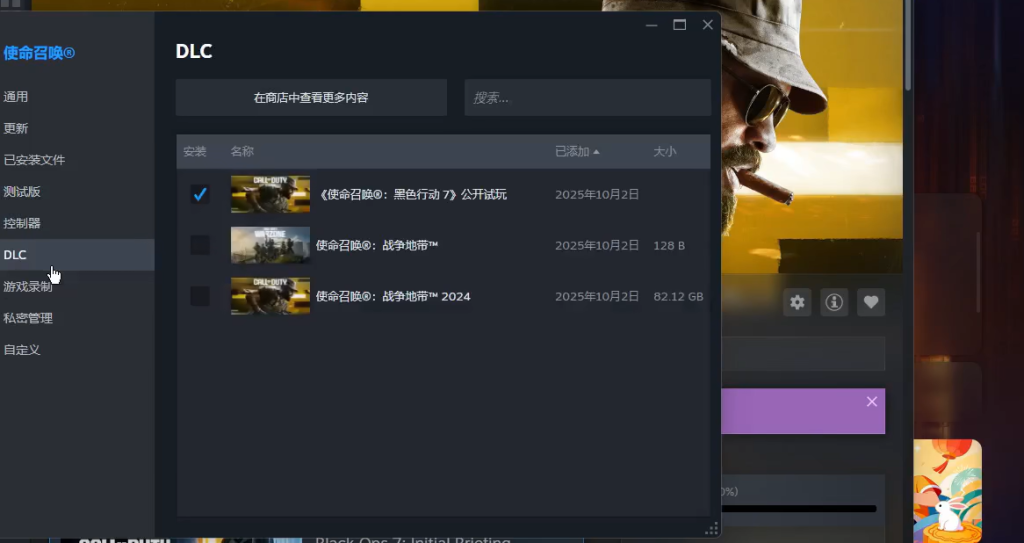This screenshot has height=543, width=1024.
Task: Click the 搜索 DLC search field
Action: click(587, 98)
